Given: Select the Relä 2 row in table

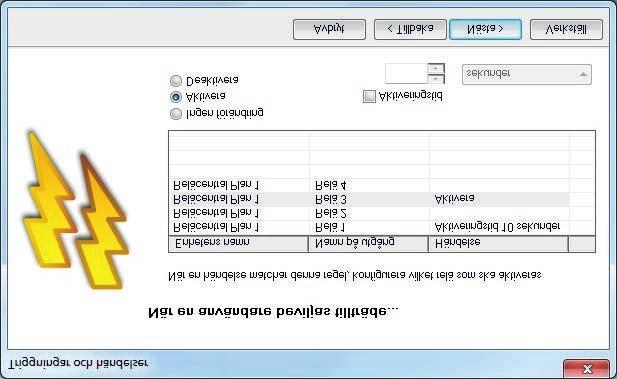Looking at the screenshot, I should (x=369, y=214).
